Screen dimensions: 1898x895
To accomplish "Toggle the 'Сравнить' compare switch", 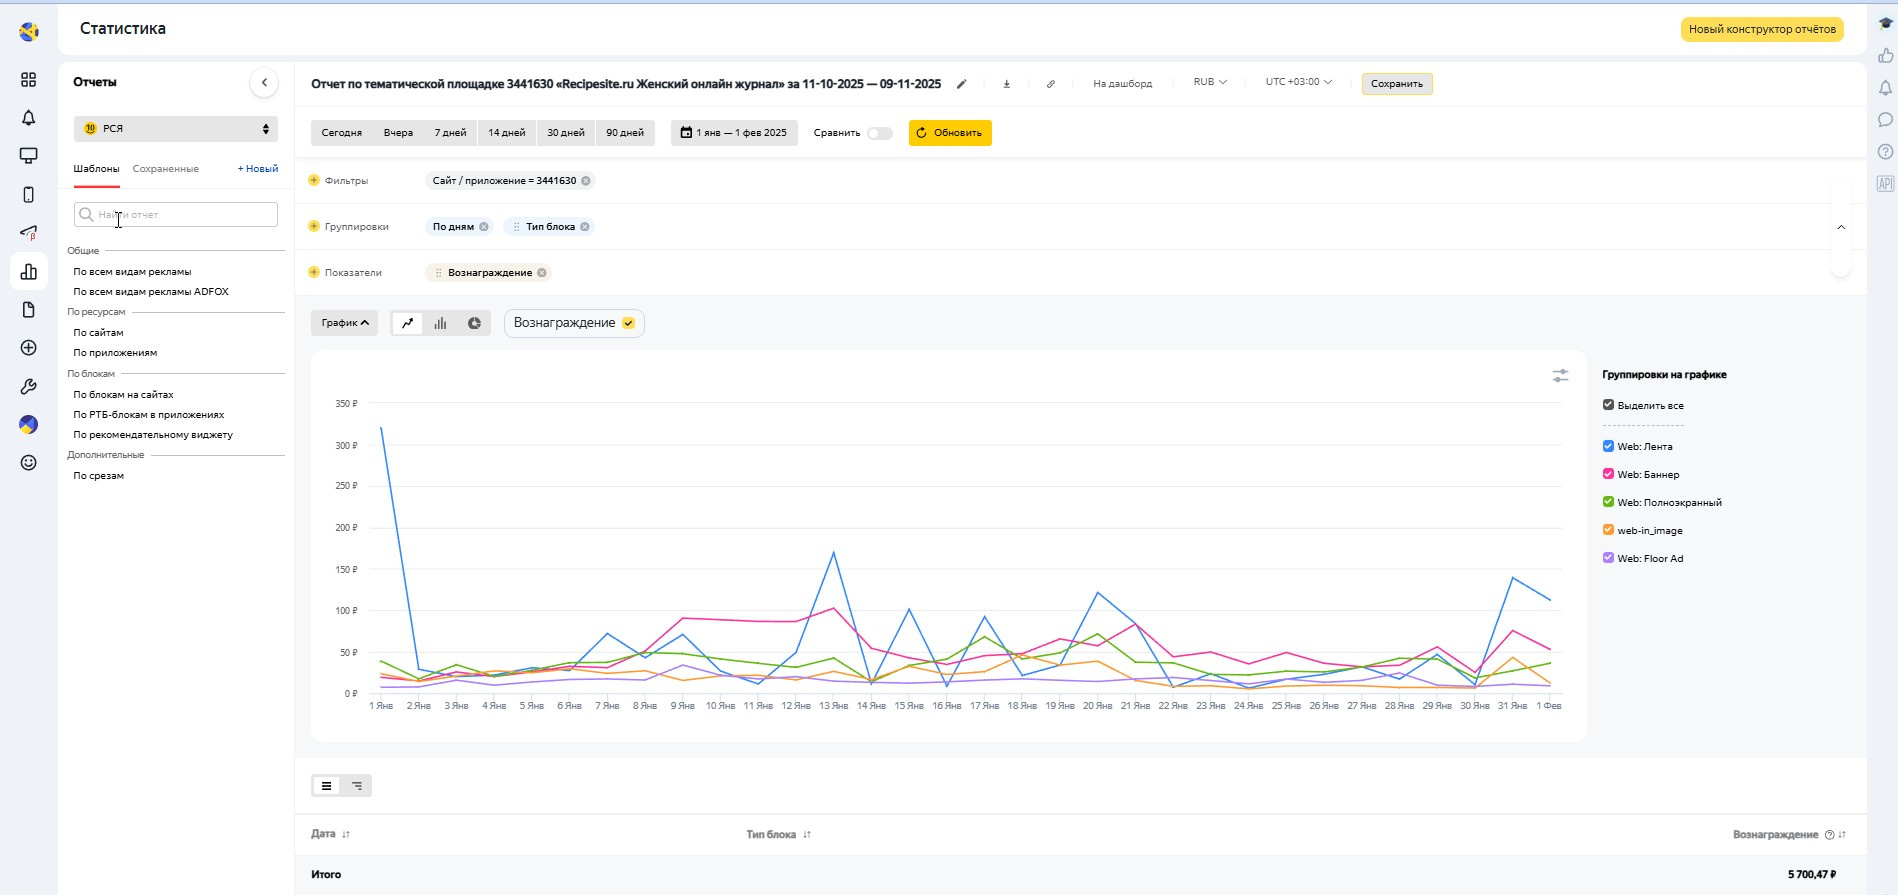I will (x=879, y=133).
